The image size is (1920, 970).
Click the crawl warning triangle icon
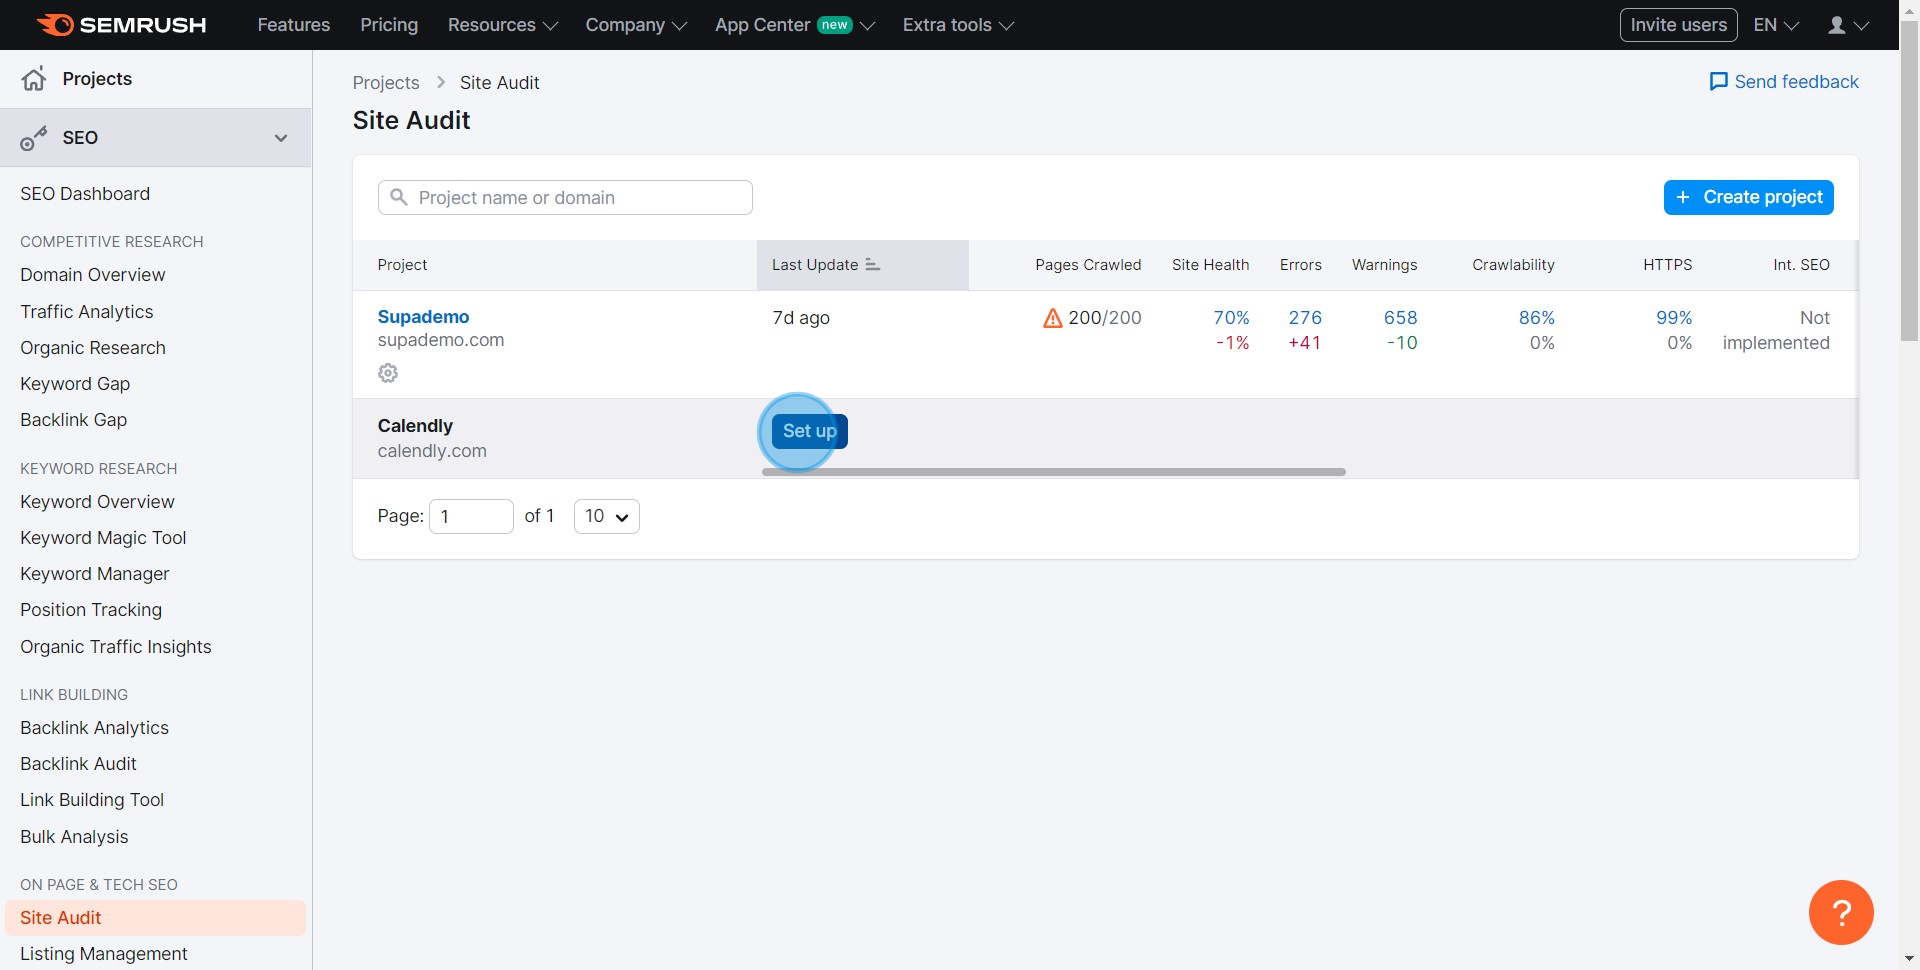pyautogui.click(x=1052, y=318)
